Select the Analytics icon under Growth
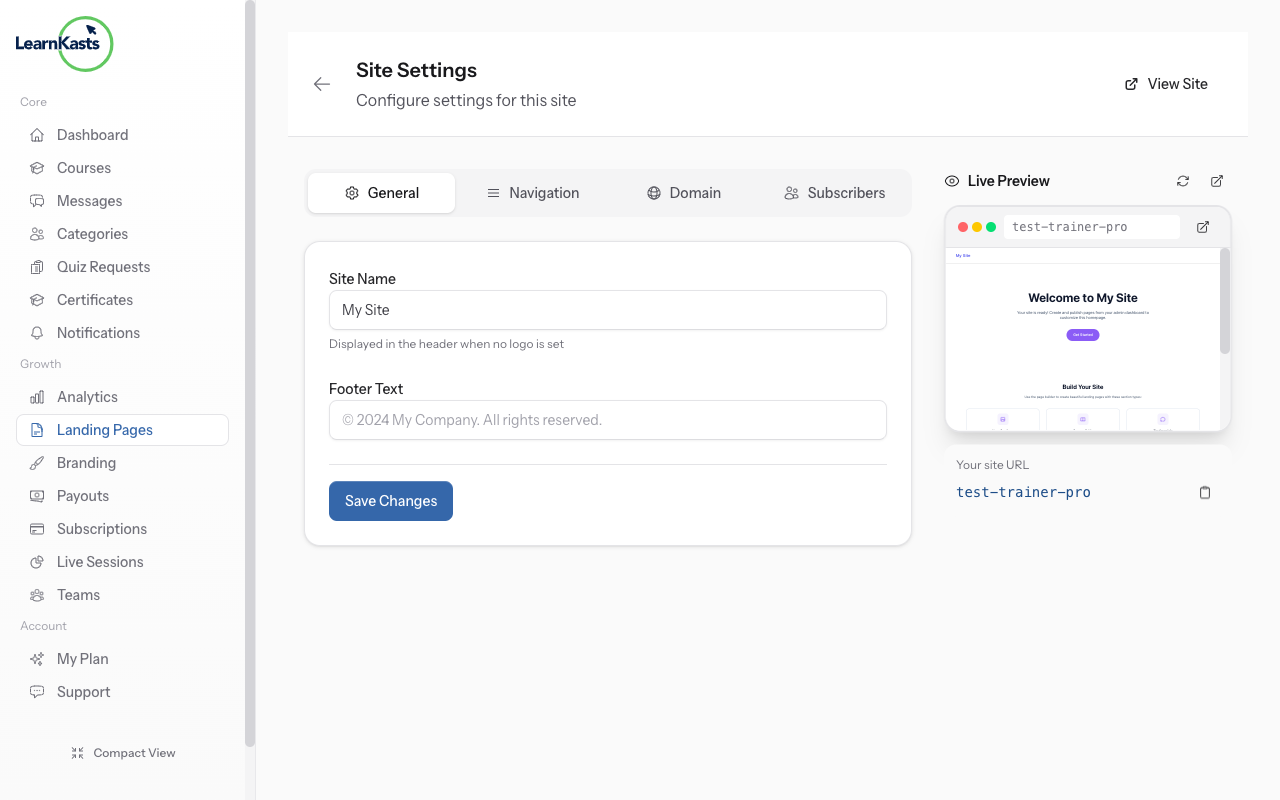This screenshot has width=1280, height=800. pyautogui.click(x=36, y=396)
